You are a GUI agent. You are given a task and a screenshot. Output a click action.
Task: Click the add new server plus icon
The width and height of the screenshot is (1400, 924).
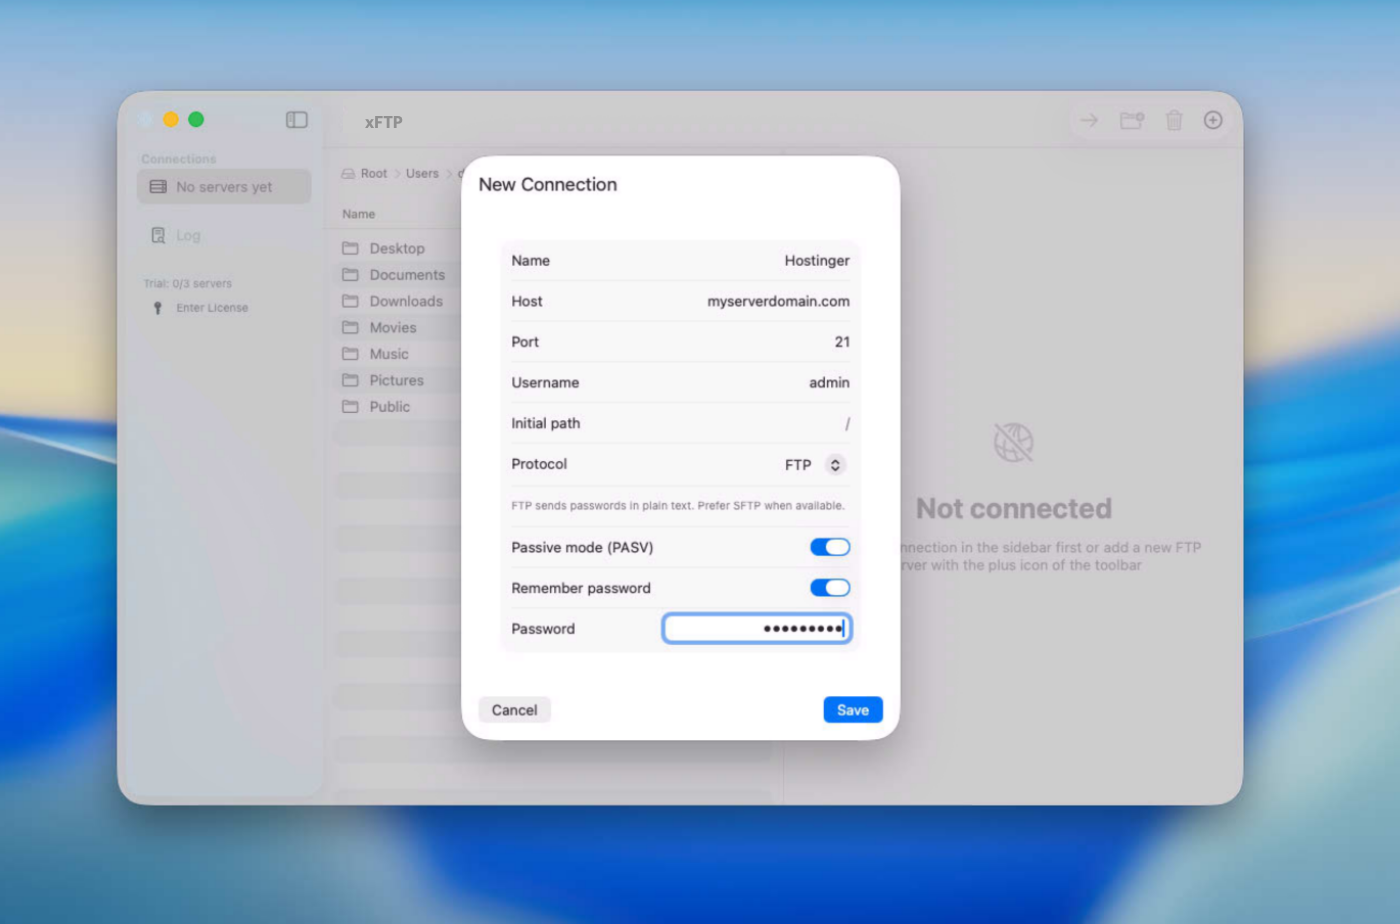(1212, 120)
